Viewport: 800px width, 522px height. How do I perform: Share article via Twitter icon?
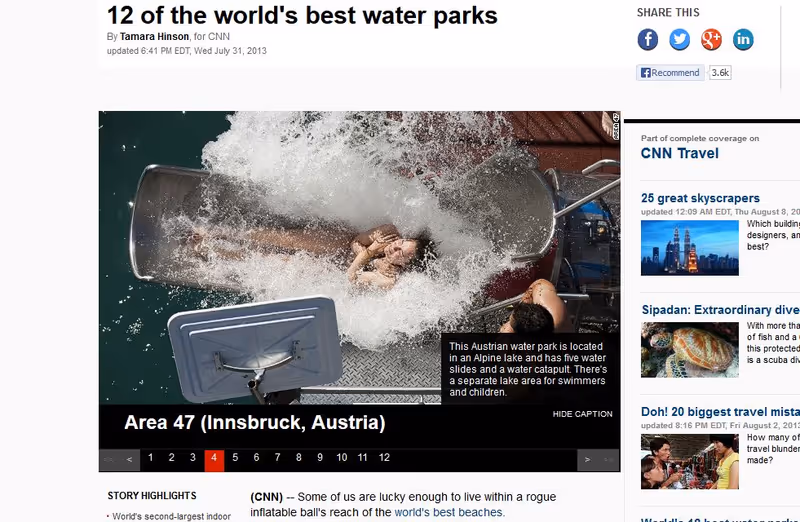pos(679,39)
